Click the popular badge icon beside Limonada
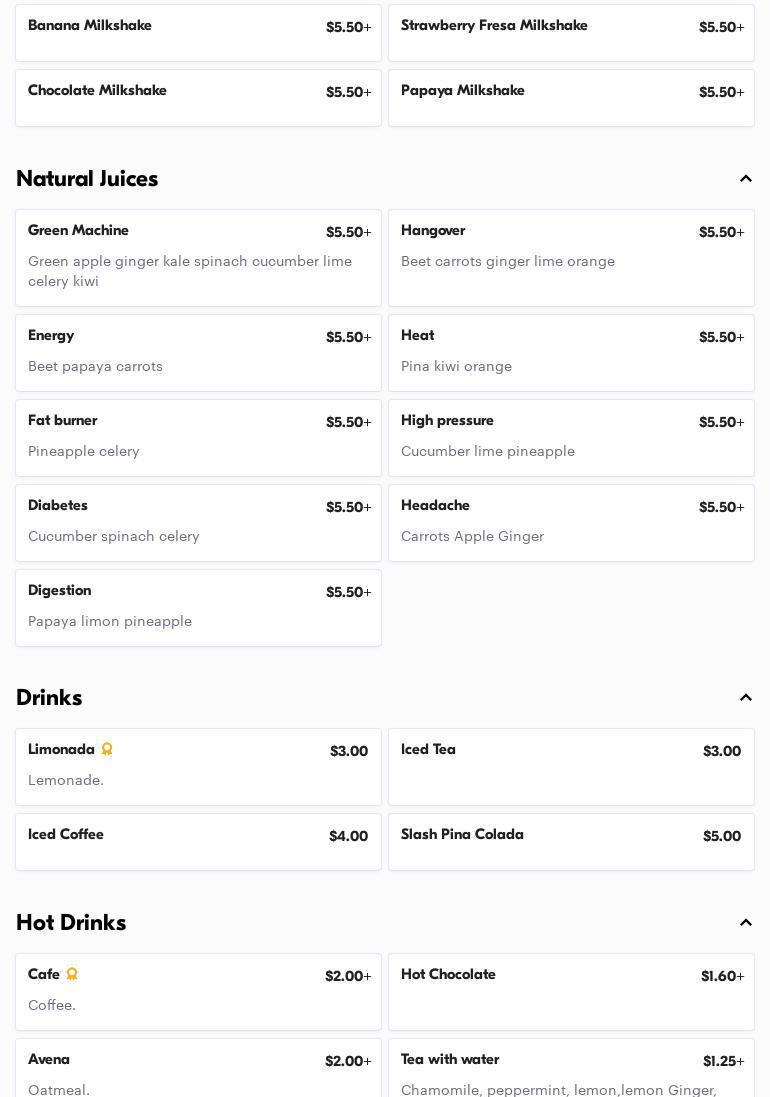 pyautogui.click(x=107, y=750)
